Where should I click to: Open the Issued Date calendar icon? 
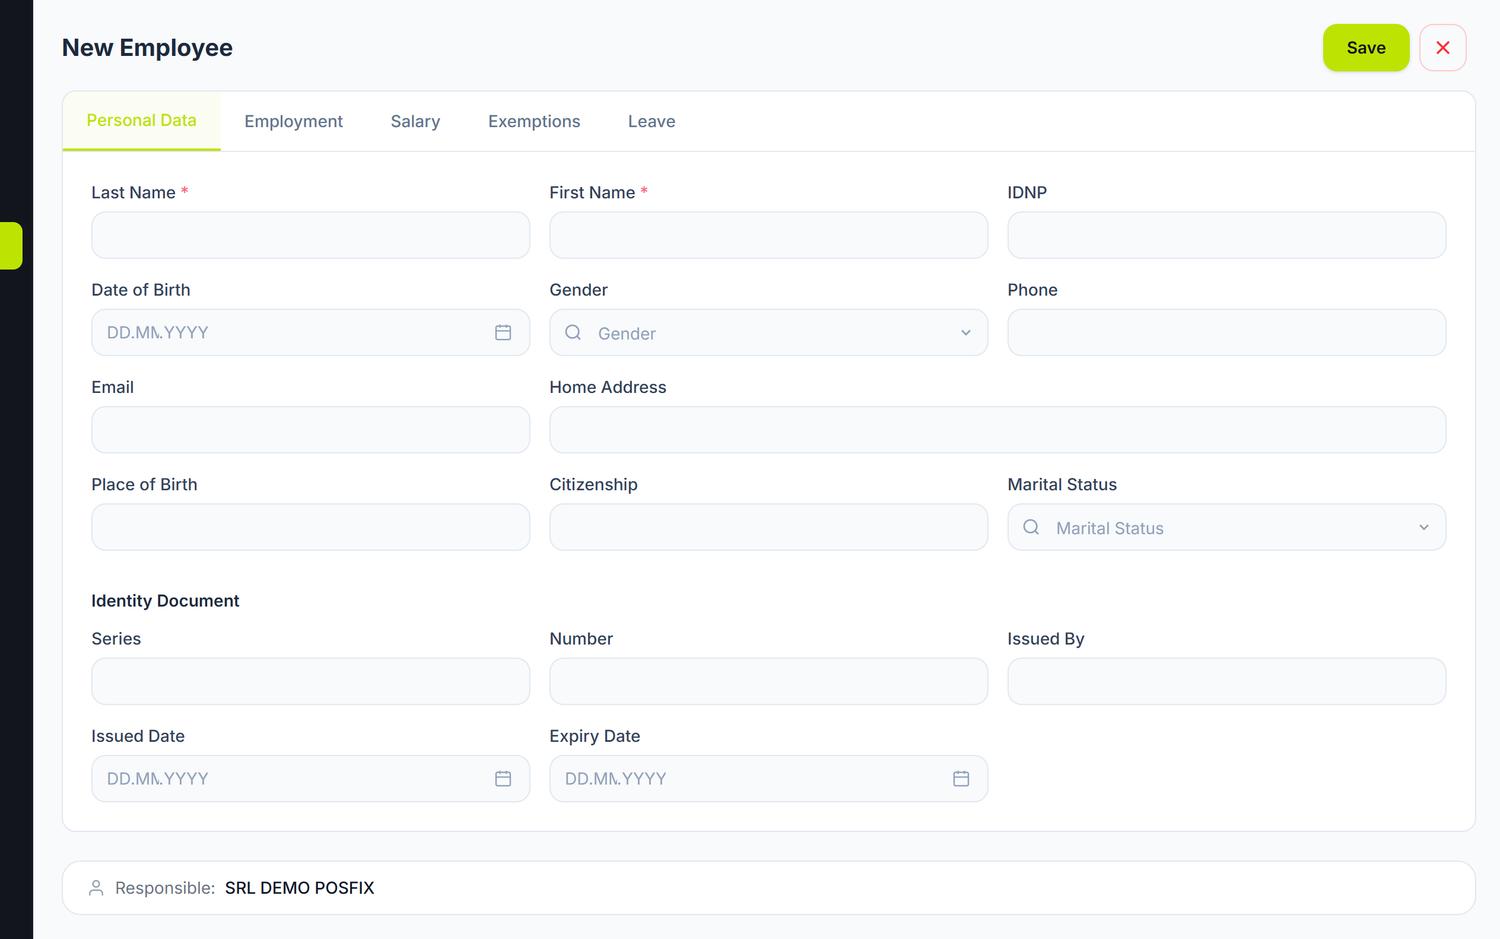coord(503,778)
